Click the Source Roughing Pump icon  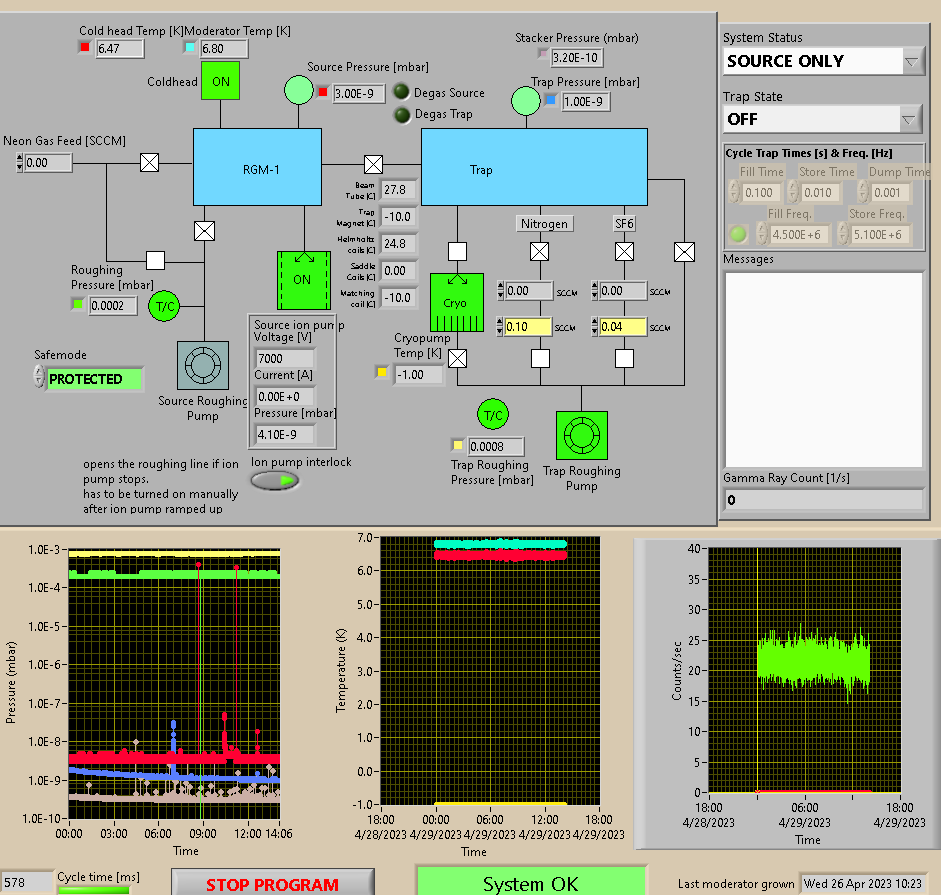(203, 366)
